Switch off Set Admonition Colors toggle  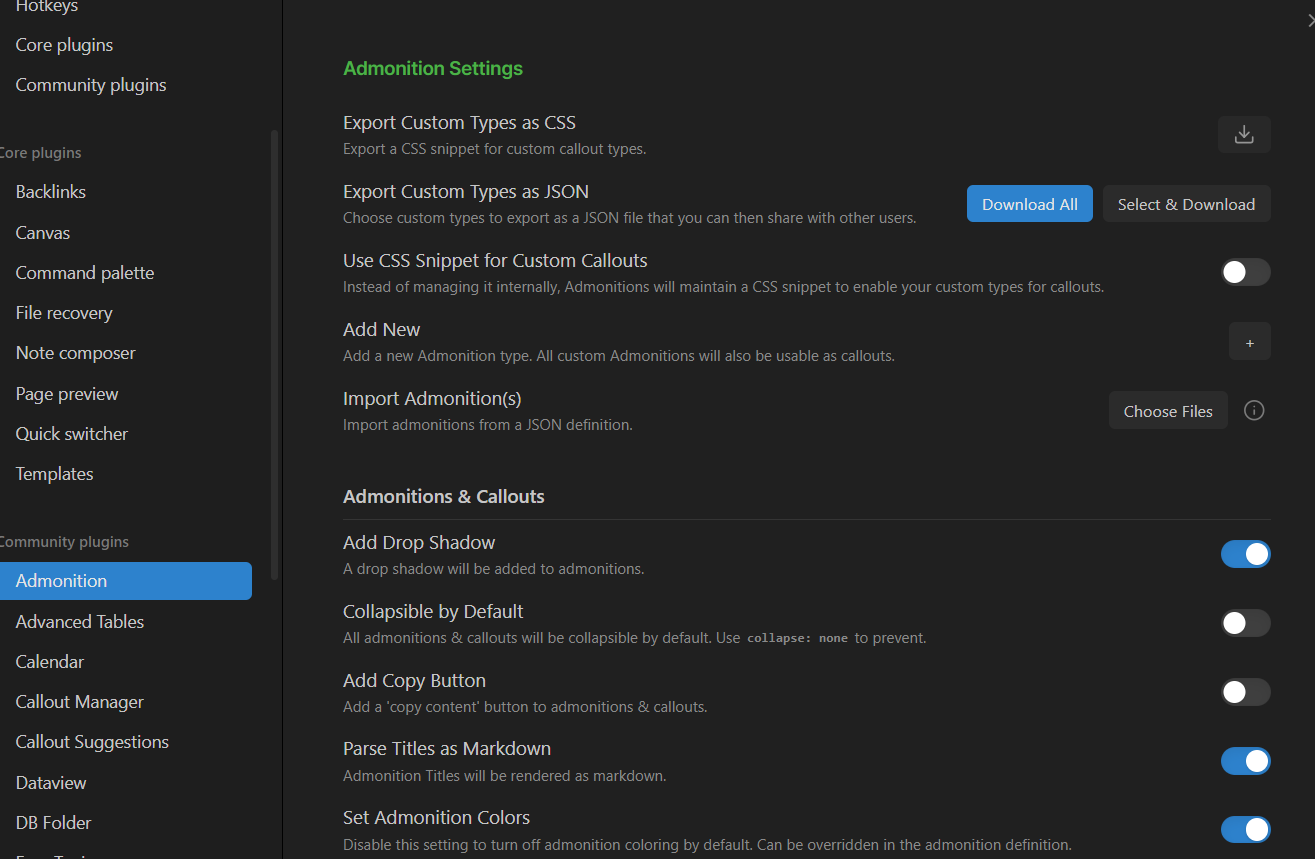[x=1245, y=829]
